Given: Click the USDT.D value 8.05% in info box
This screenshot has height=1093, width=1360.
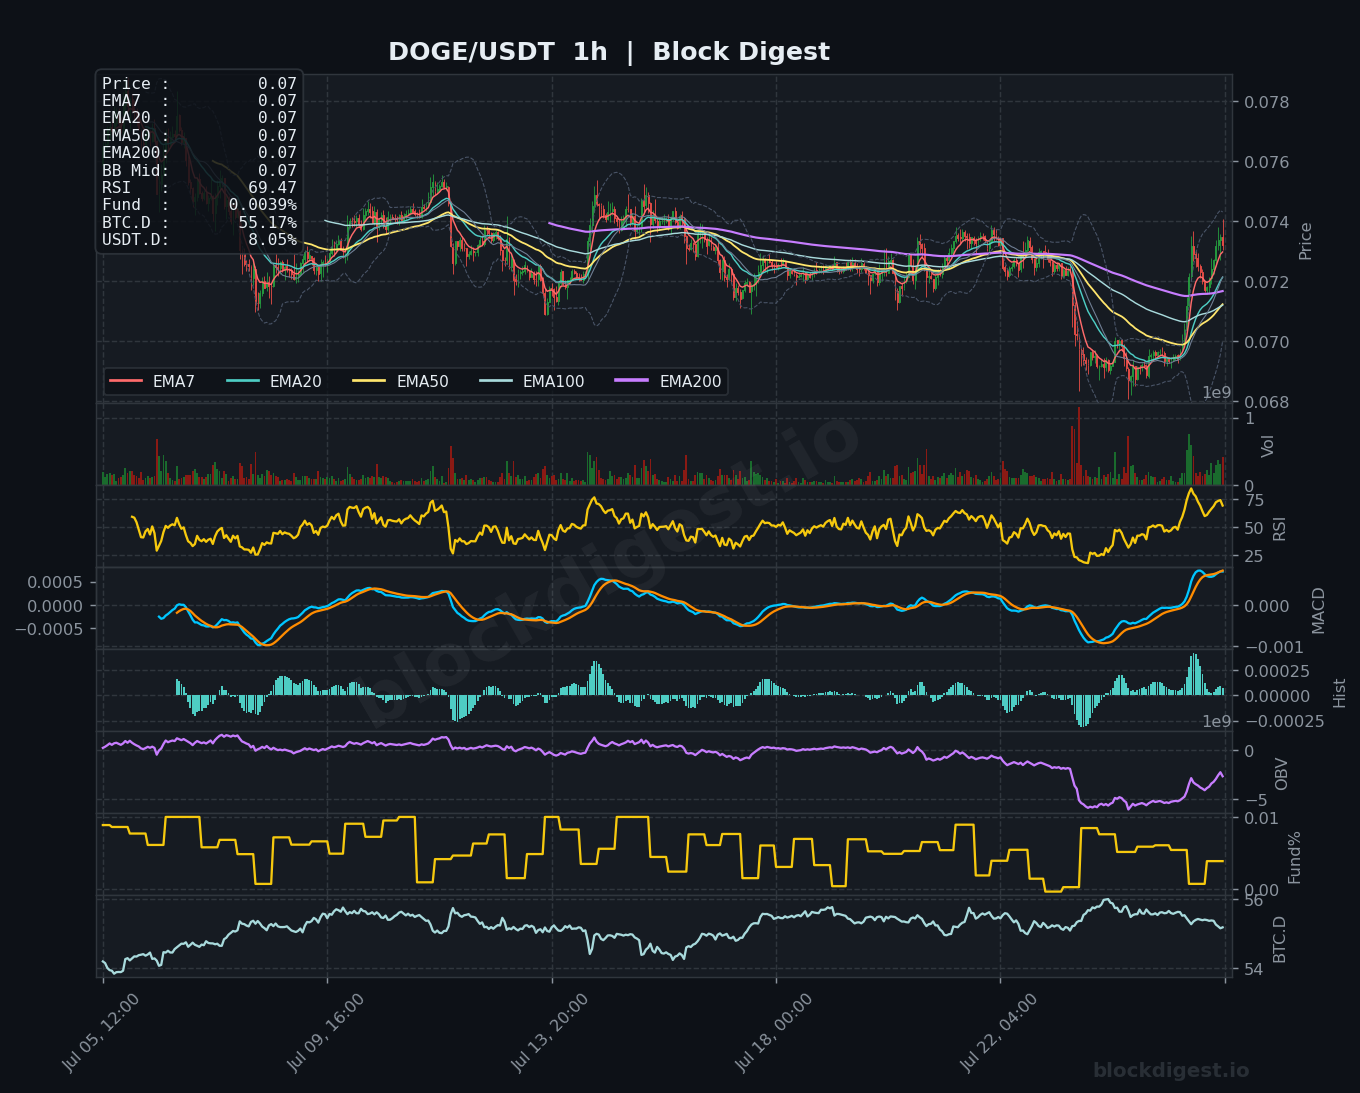Looking at the screenshot, I should pyautogui.click(x=272, y=240).
